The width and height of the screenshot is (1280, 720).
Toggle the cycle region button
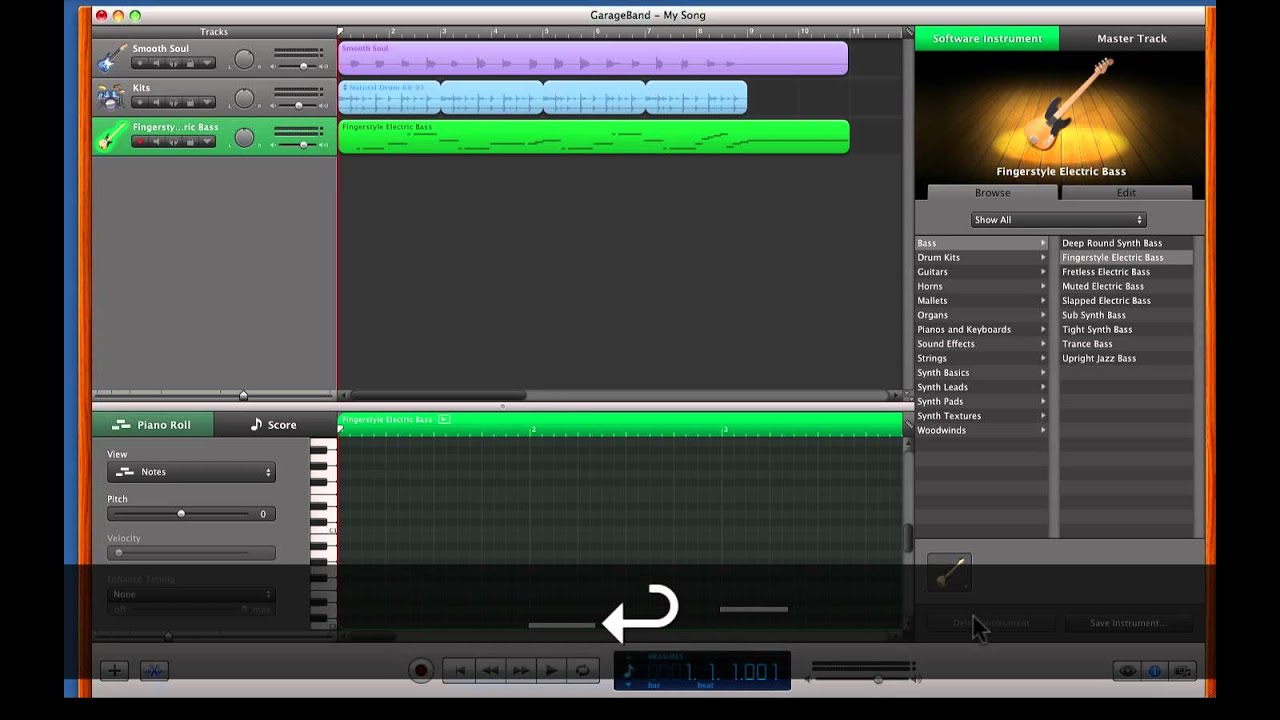pos(582,671)
